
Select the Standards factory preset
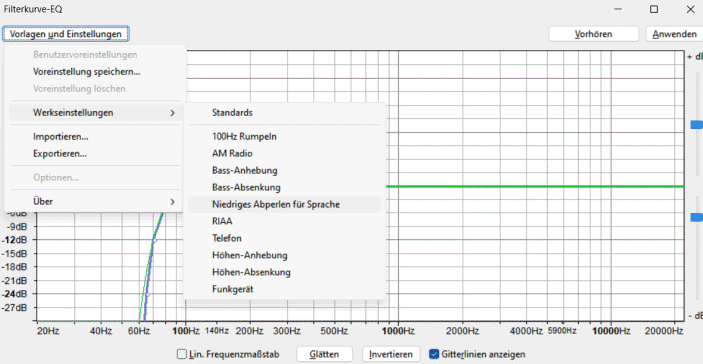pos(284,113)
